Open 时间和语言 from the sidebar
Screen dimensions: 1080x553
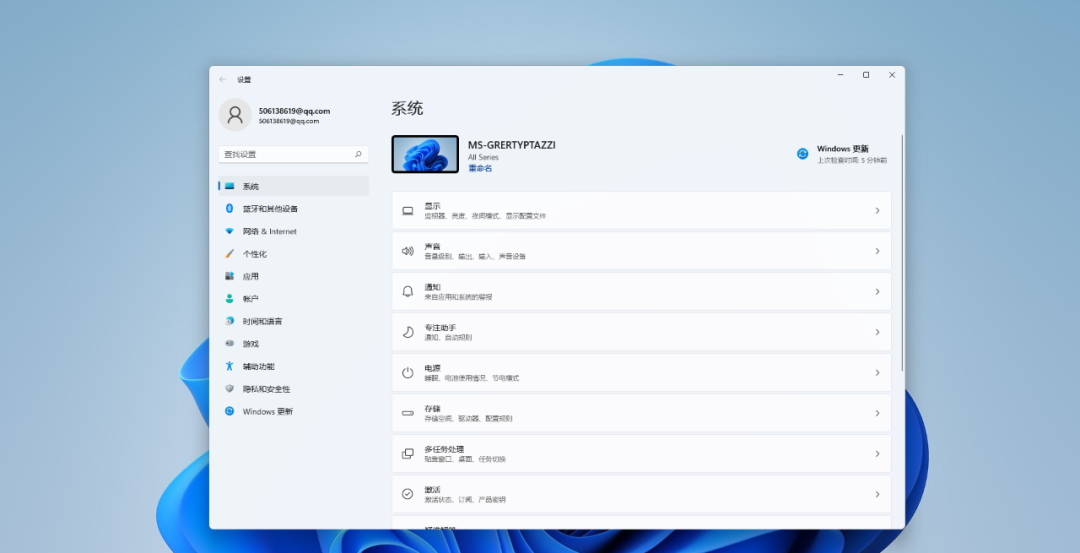coord(262,322)
